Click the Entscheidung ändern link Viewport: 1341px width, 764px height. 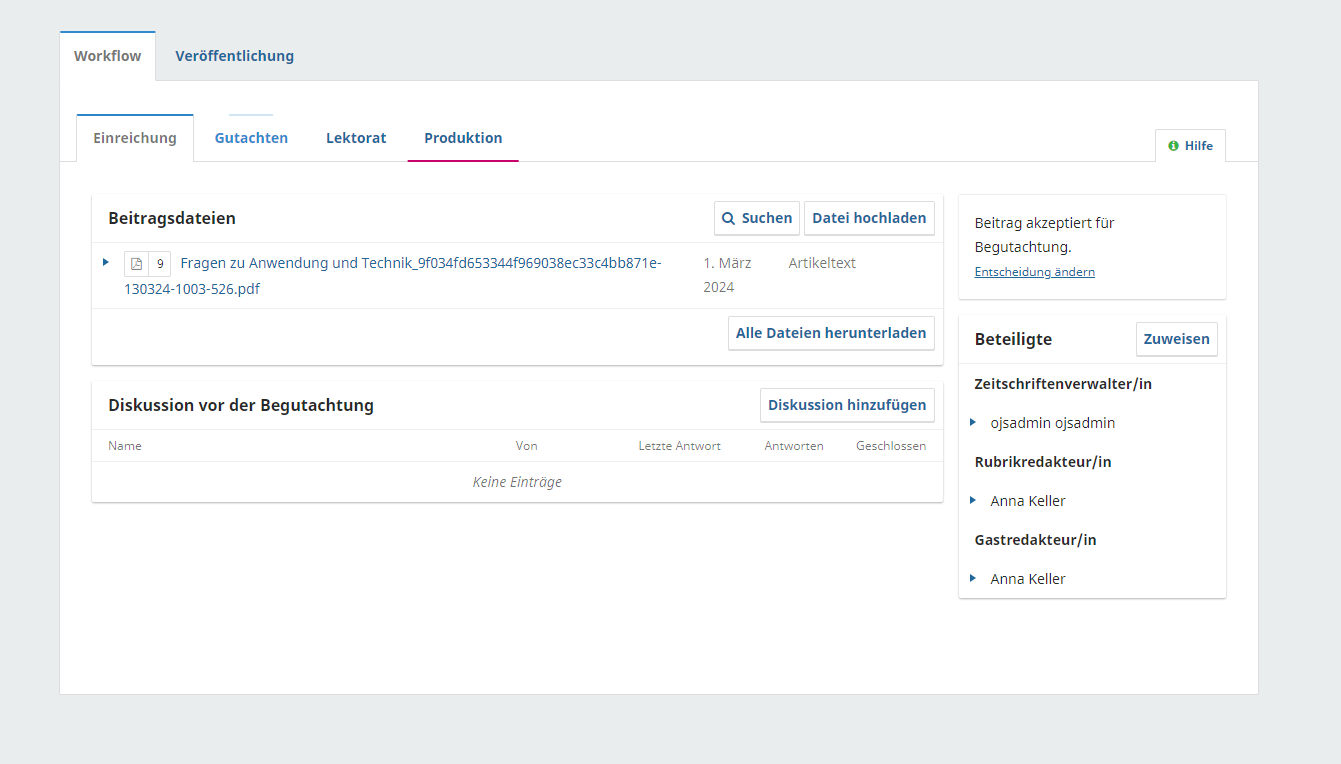coord(1034,272)
